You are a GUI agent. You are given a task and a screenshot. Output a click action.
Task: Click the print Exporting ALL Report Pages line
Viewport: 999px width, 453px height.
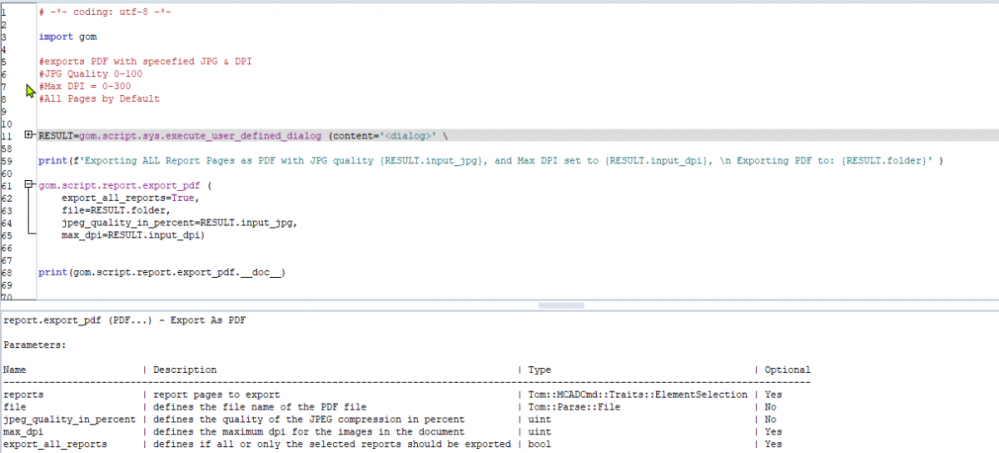pos(491,161)
